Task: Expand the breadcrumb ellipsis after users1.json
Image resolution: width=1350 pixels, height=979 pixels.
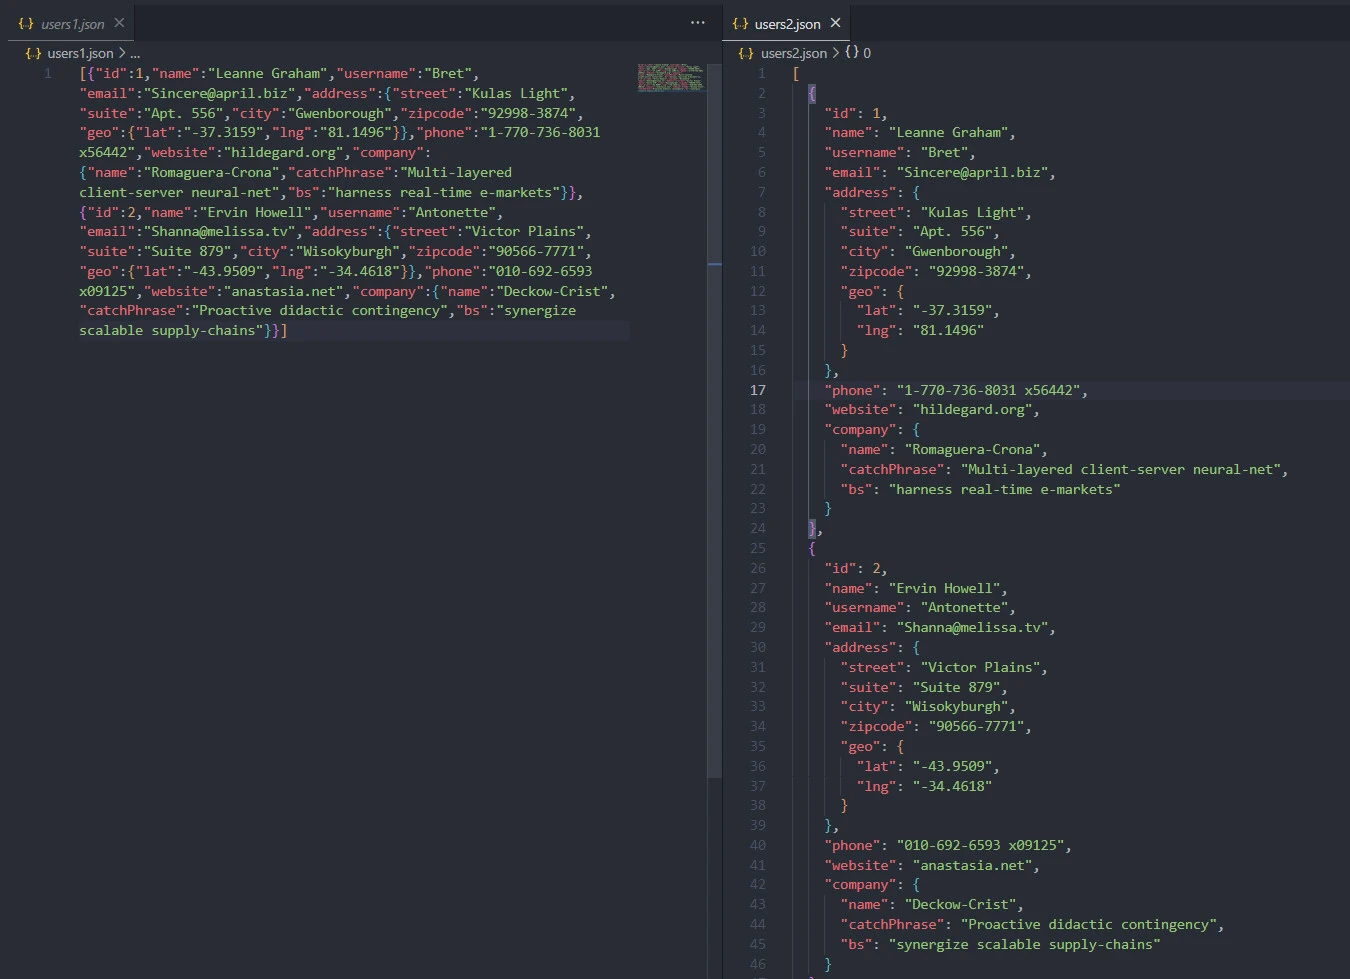Action: tap(135, 53)
